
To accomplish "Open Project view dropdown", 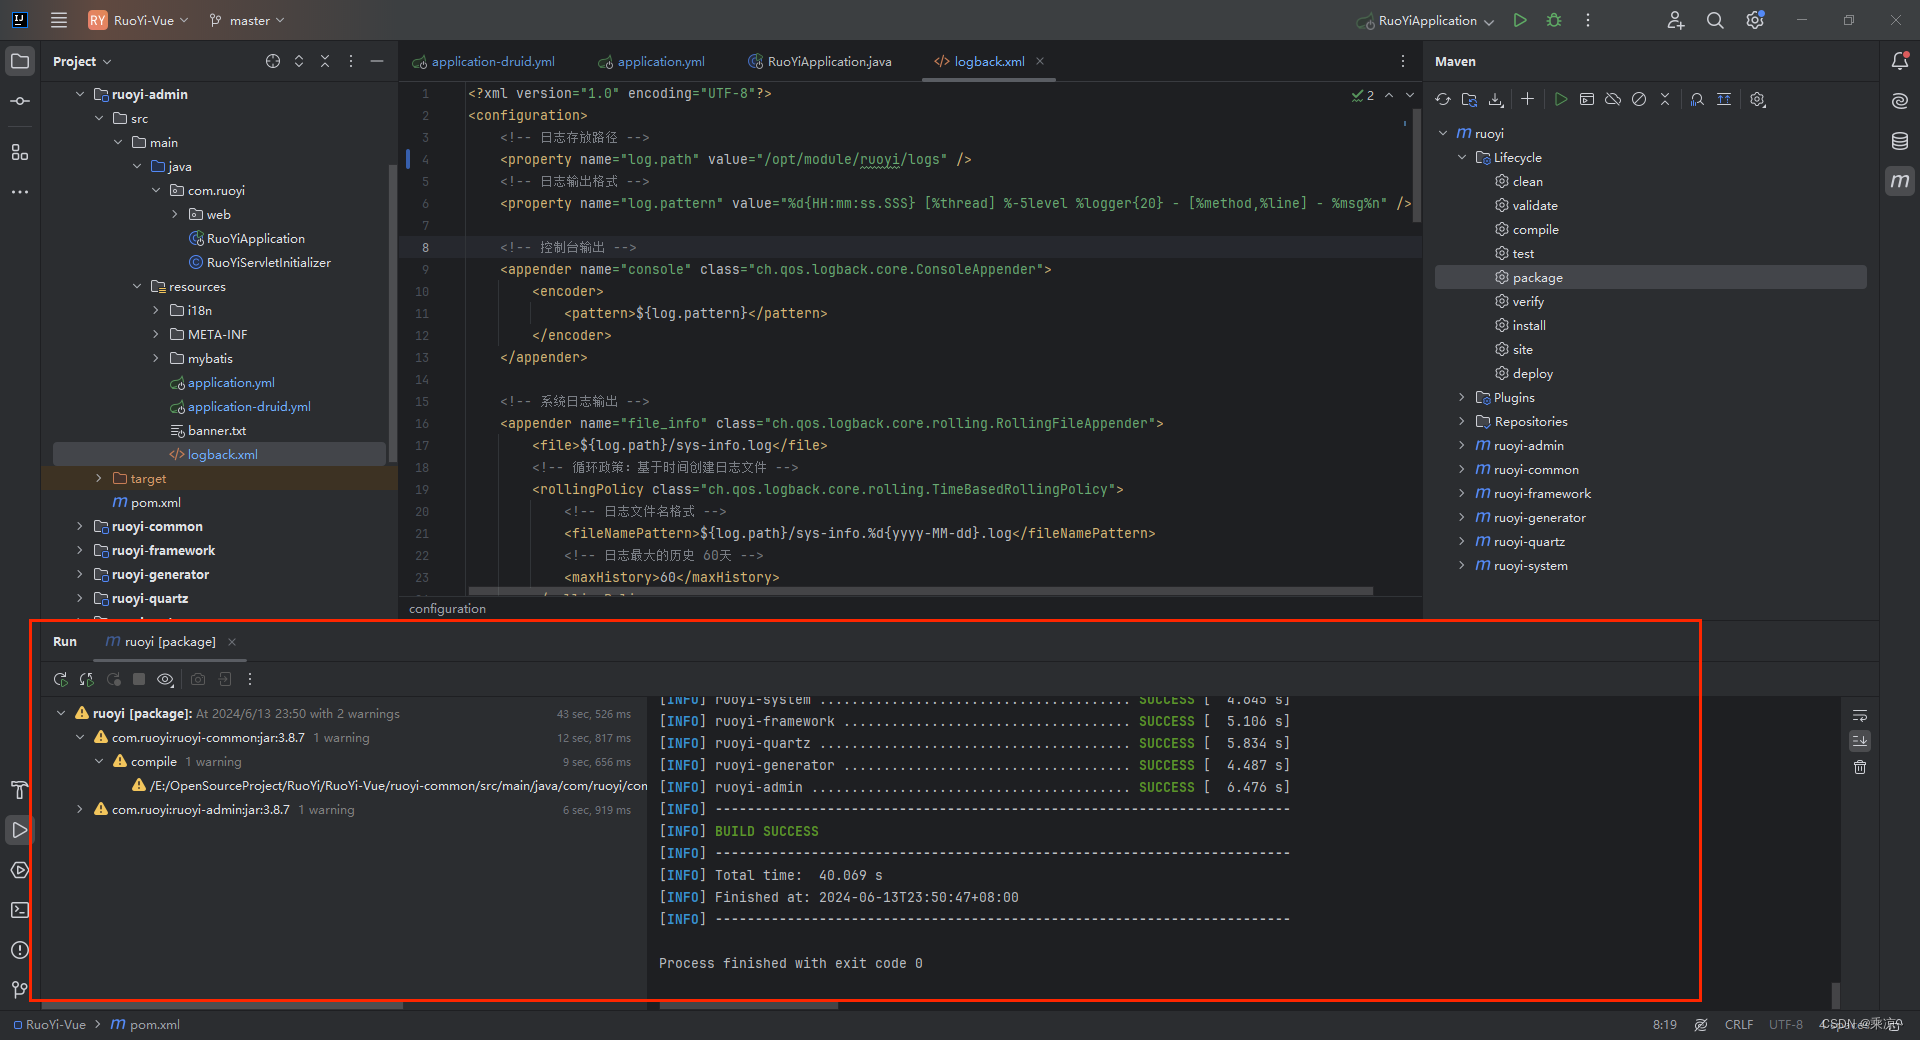I will (82, 61).
